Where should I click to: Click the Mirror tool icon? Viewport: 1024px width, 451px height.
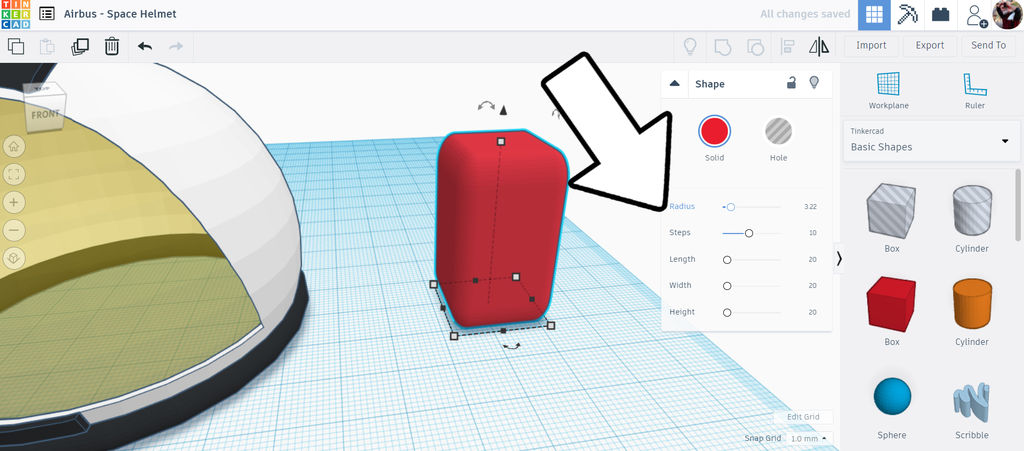819,46
